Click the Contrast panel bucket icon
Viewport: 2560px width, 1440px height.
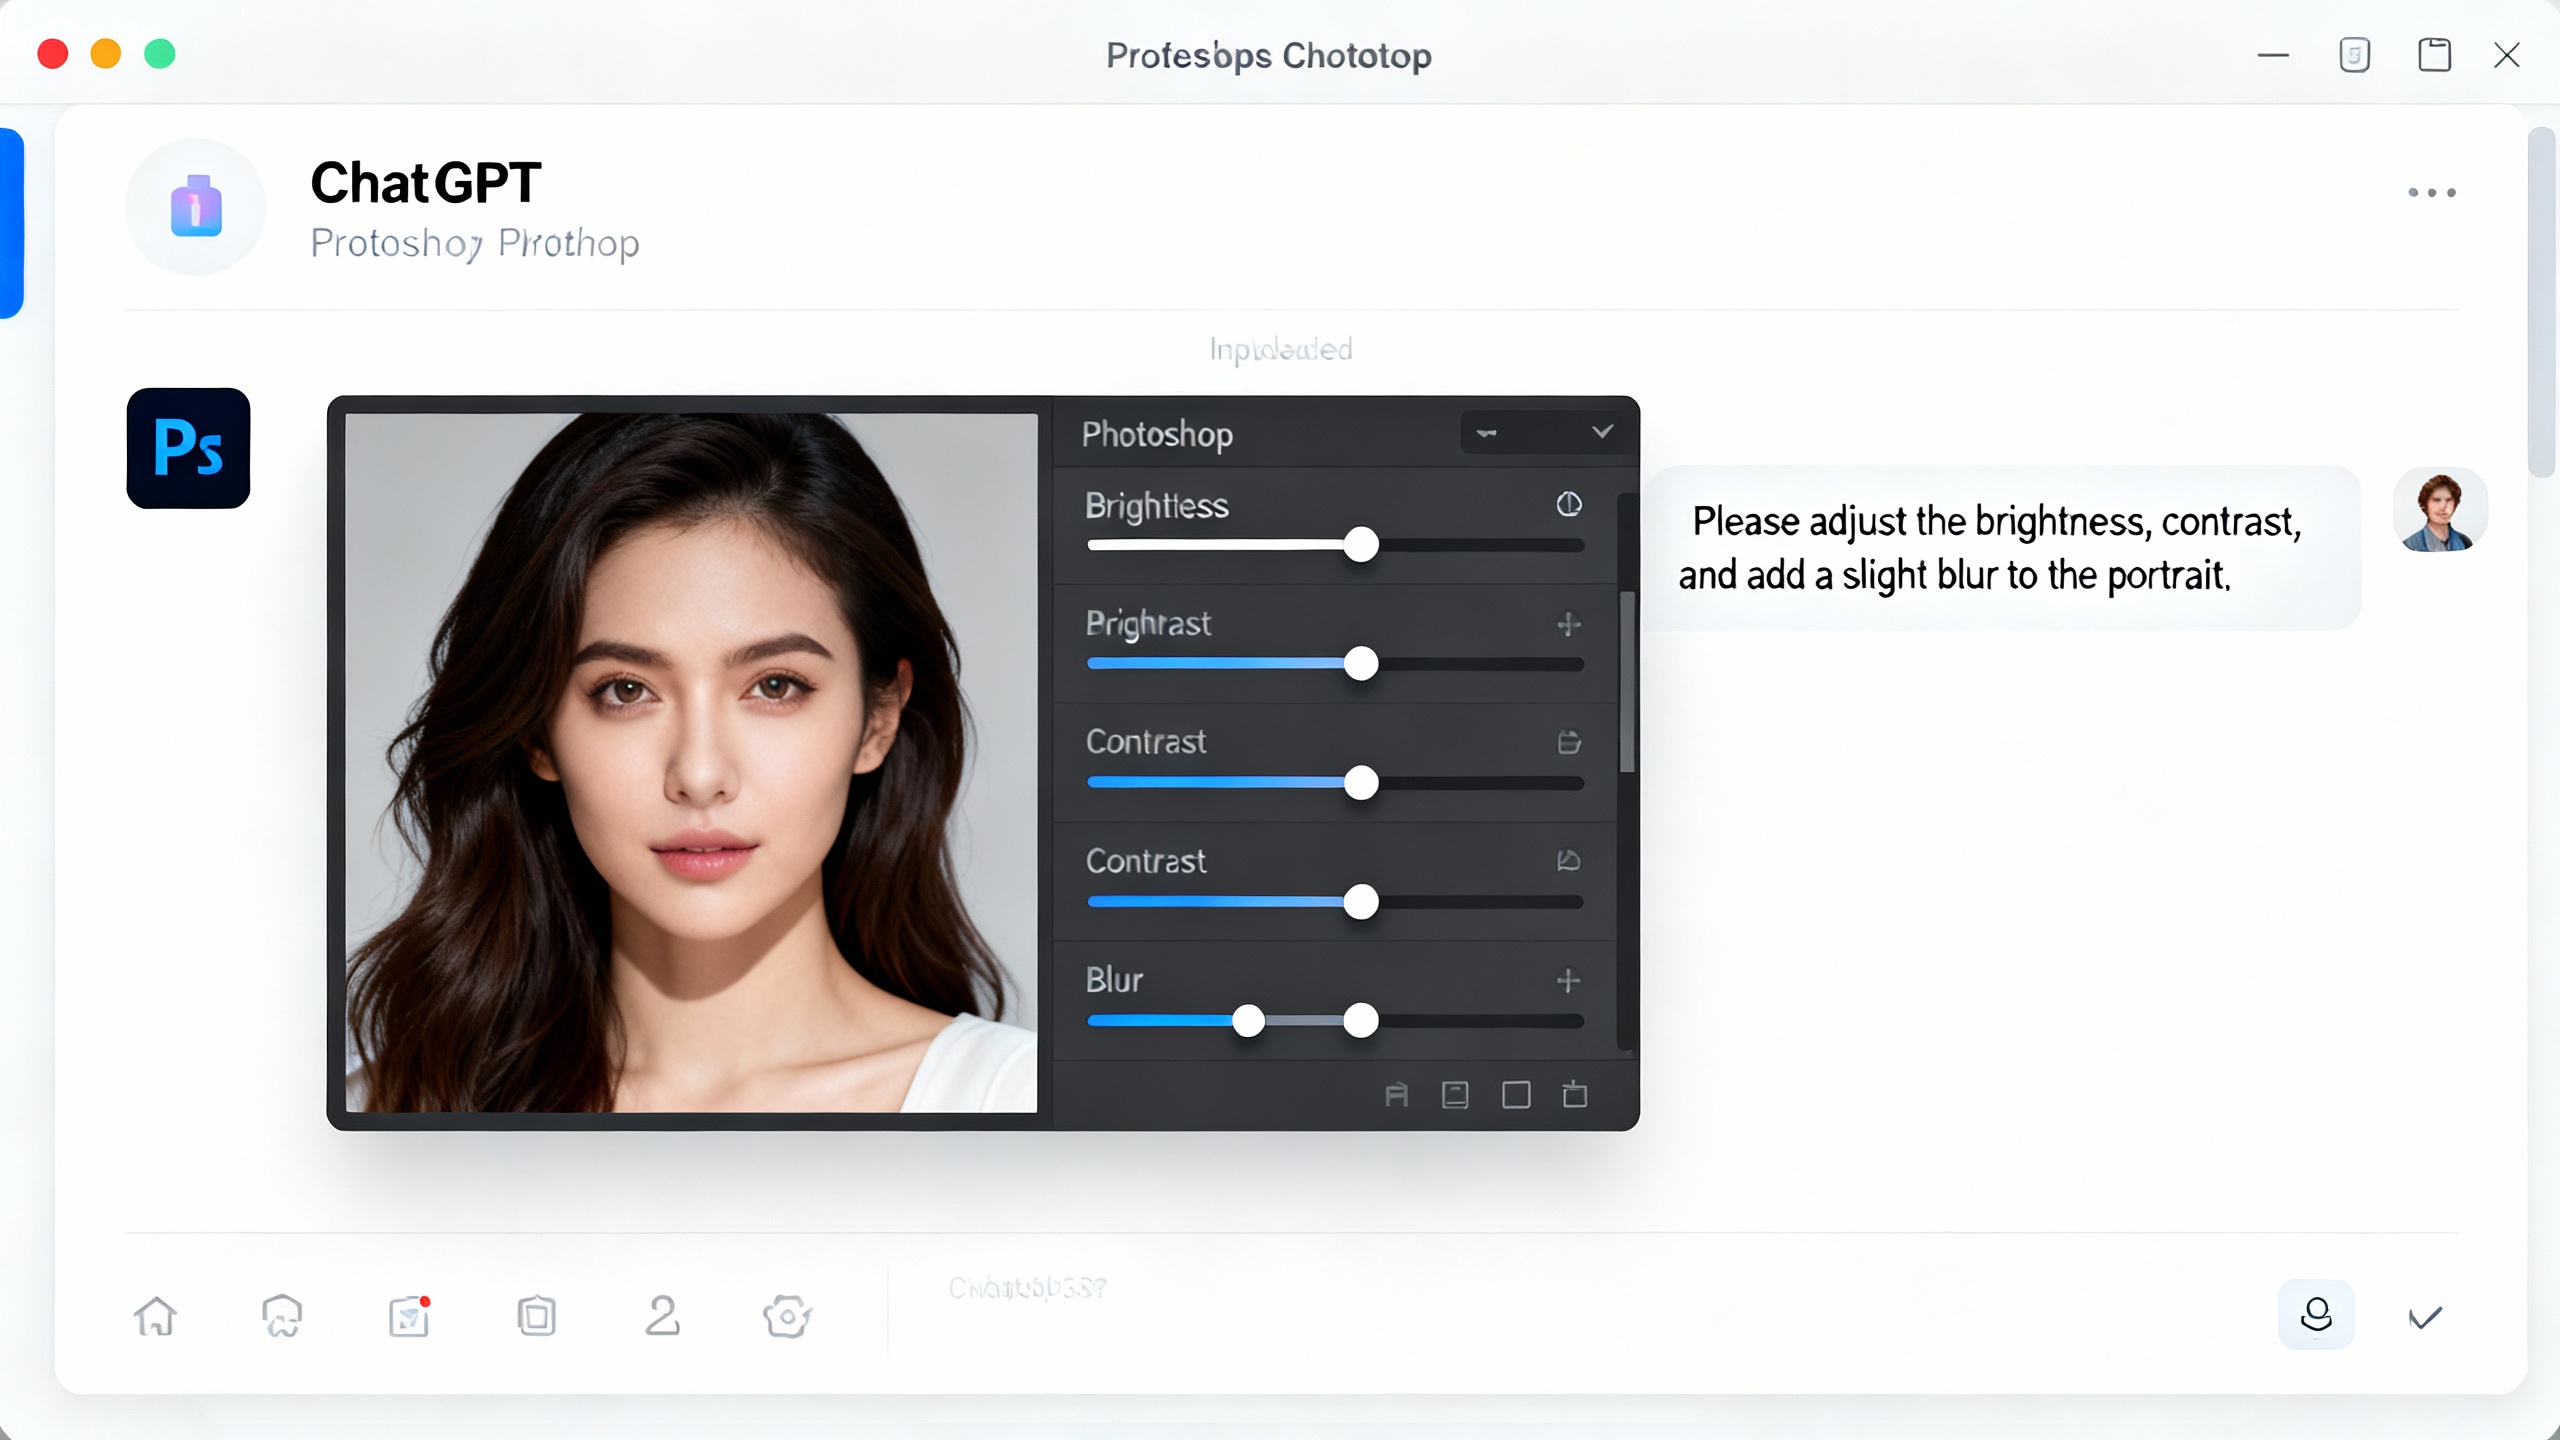1567,742
